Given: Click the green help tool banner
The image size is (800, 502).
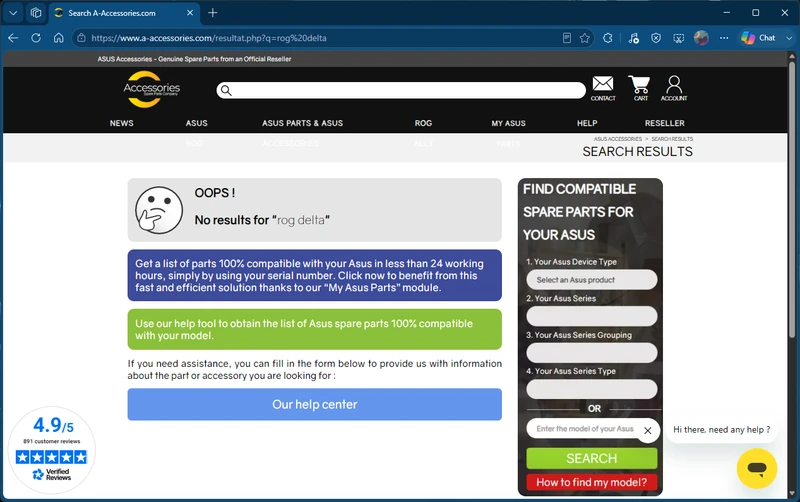Looking at the screenshot, I should [x=314, y=329].
